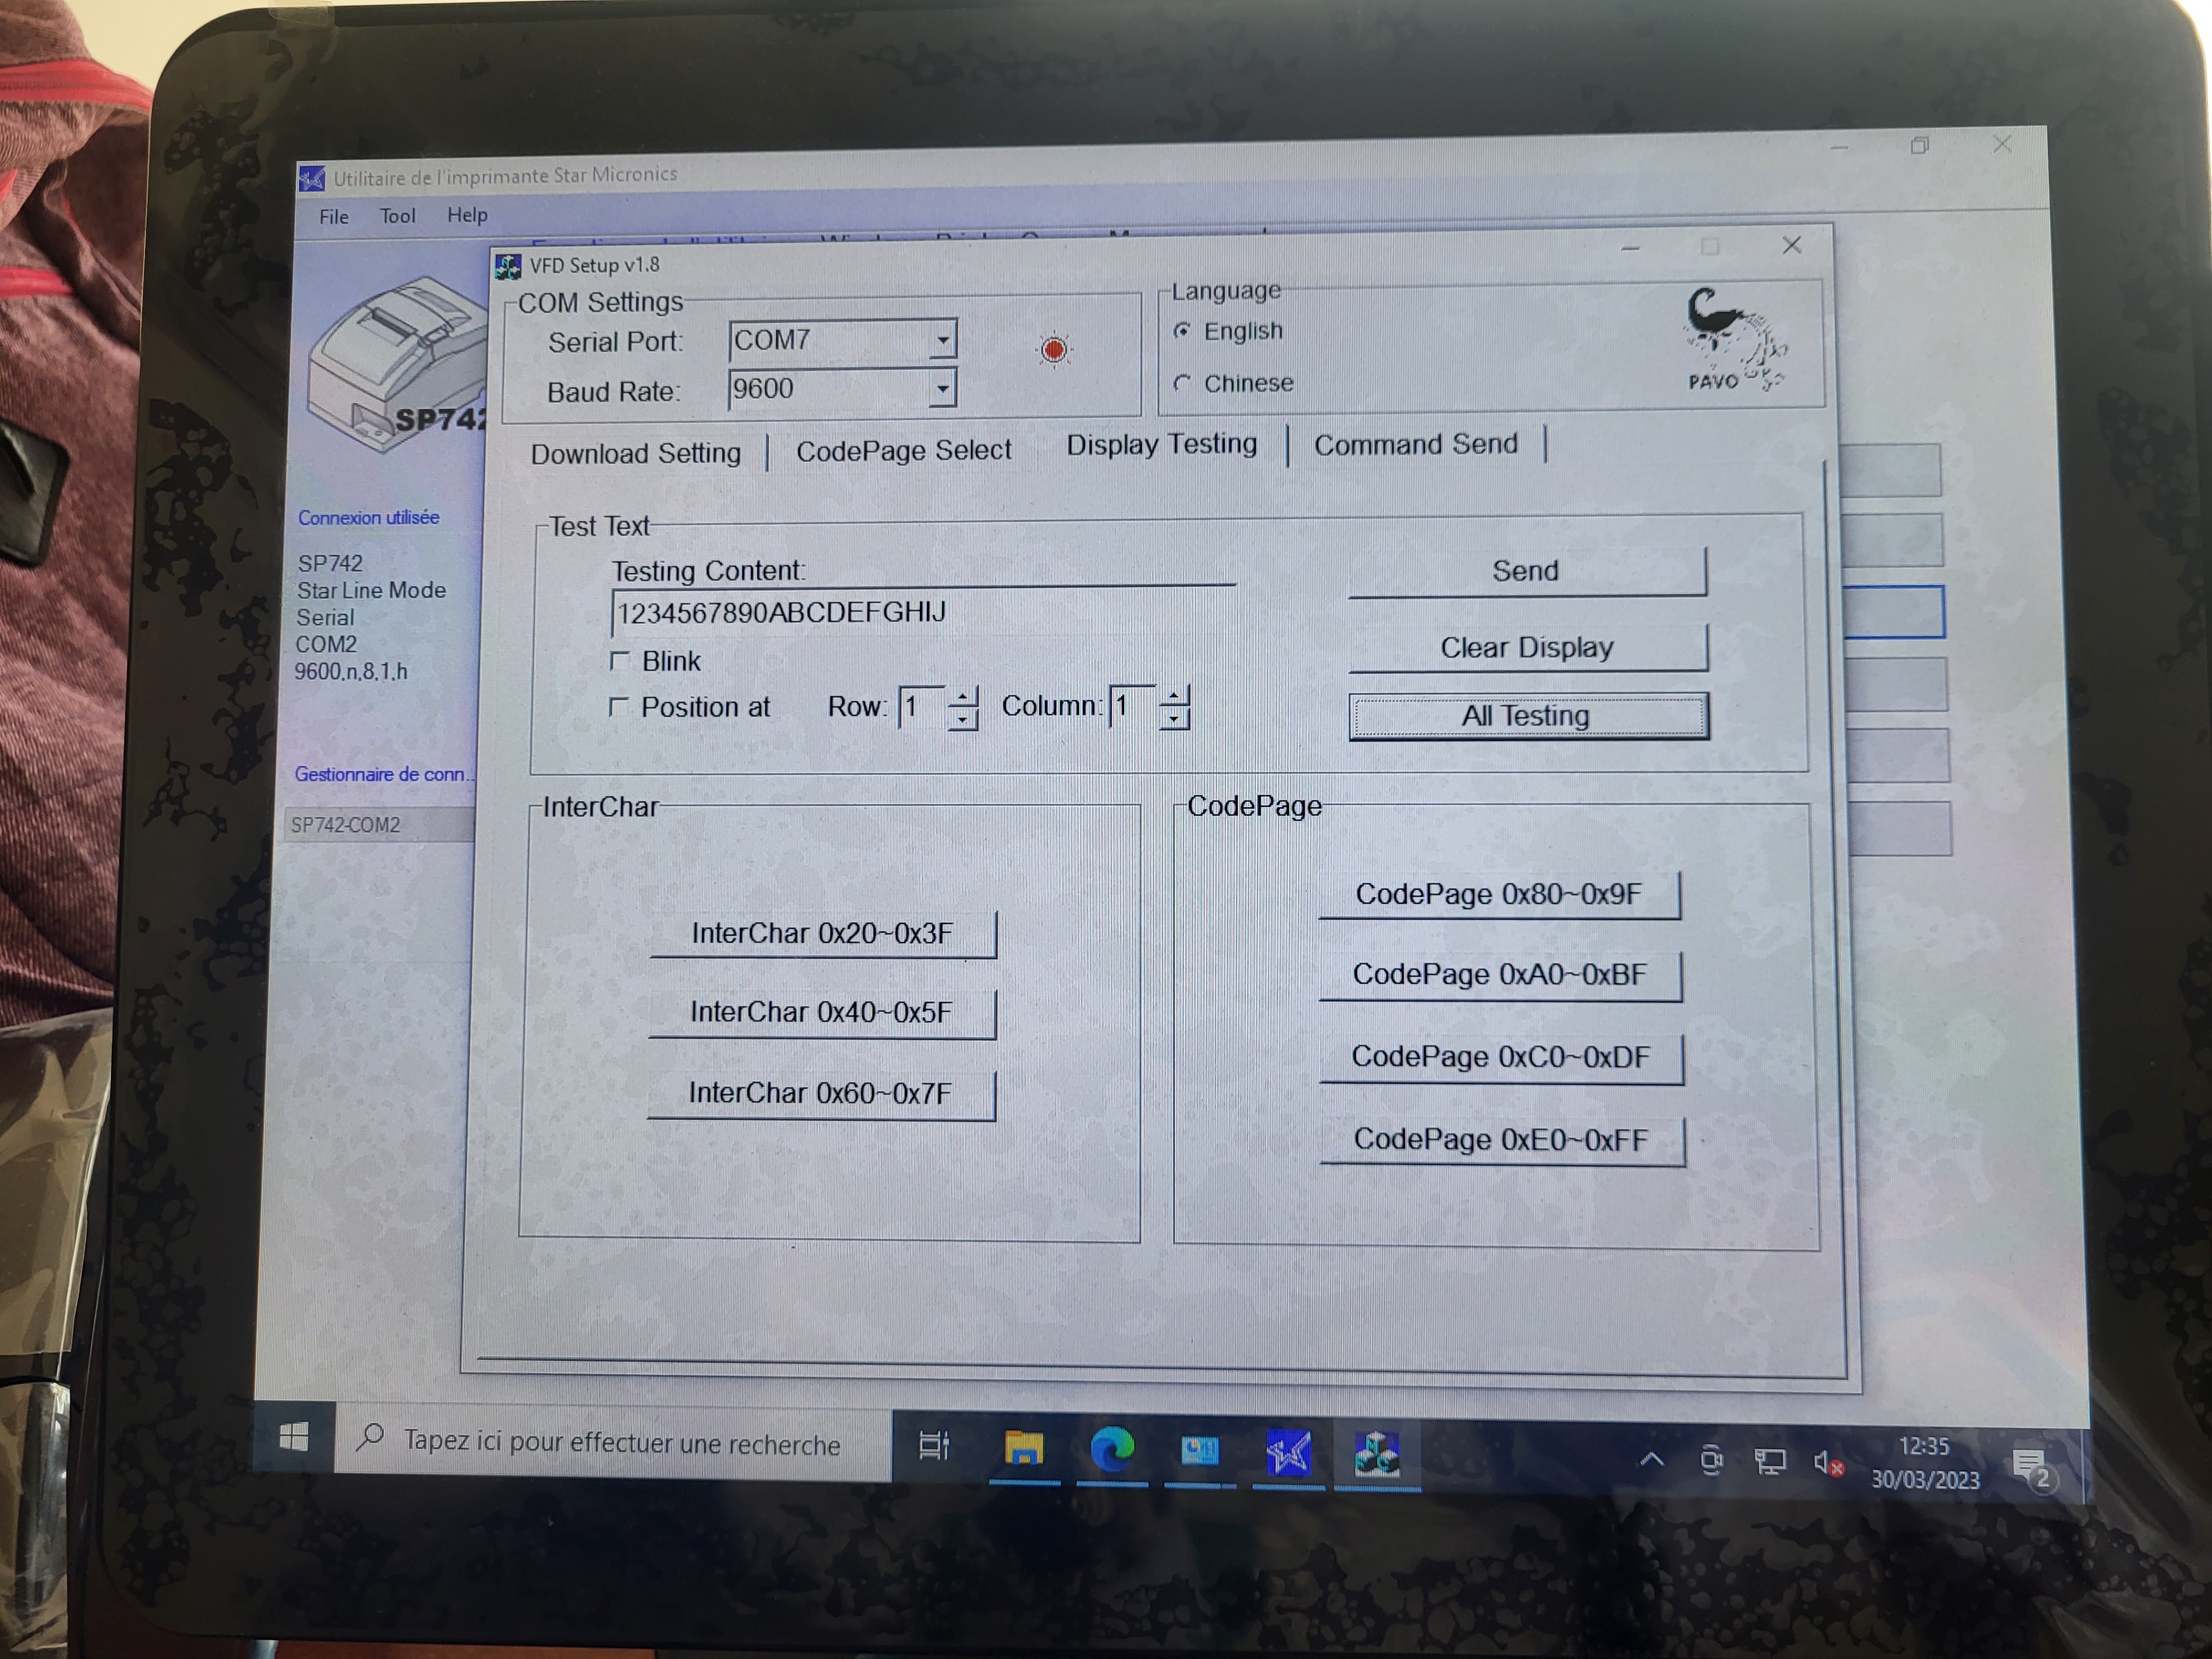
Task: Switch to the CodePage Select tab
Action: point(903,451)
